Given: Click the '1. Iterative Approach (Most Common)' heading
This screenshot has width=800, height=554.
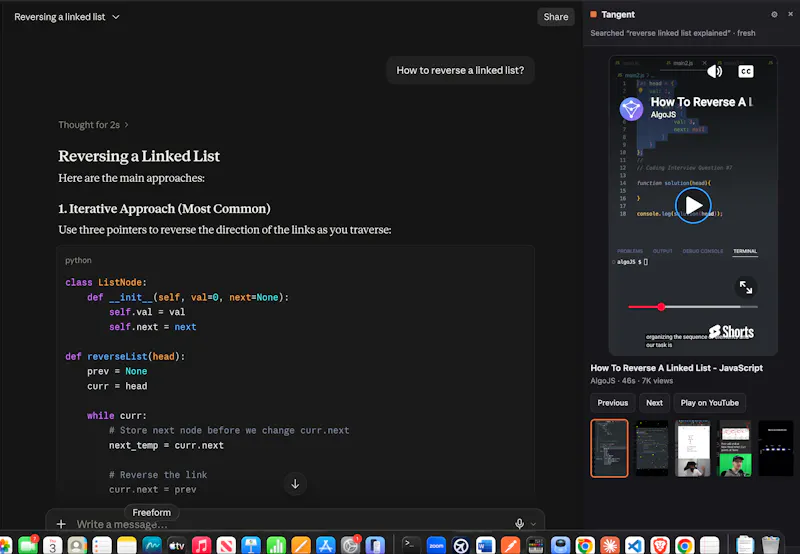Looking at the screenshot, I should (x=164, y=209).
